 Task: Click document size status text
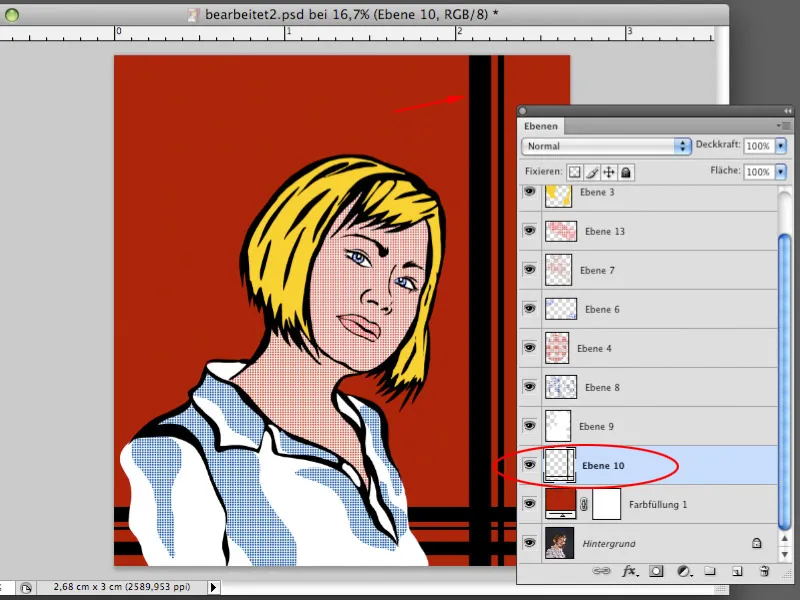coord(122,587)
